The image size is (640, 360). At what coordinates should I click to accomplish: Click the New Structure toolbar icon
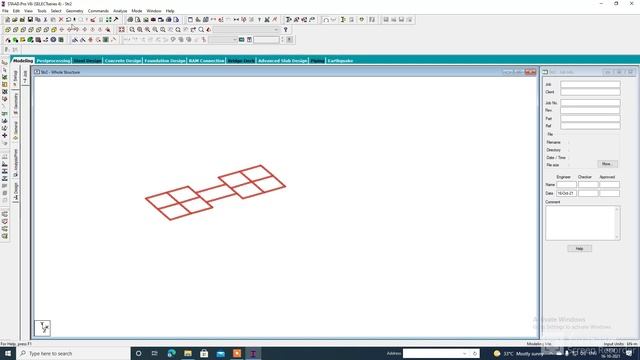pos(7,20)
